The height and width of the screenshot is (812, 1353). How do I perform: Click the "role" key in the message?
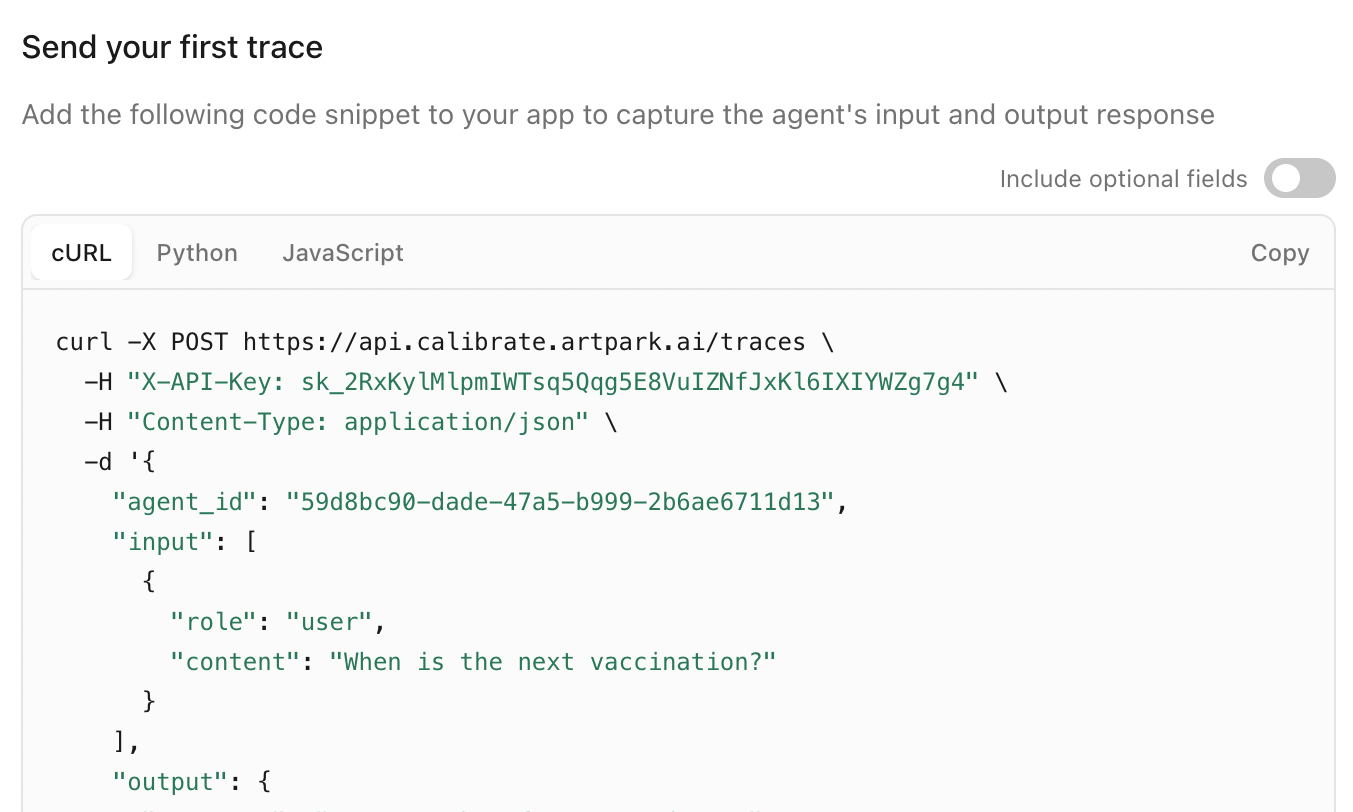pyautogui.click(x=214, y=622)
